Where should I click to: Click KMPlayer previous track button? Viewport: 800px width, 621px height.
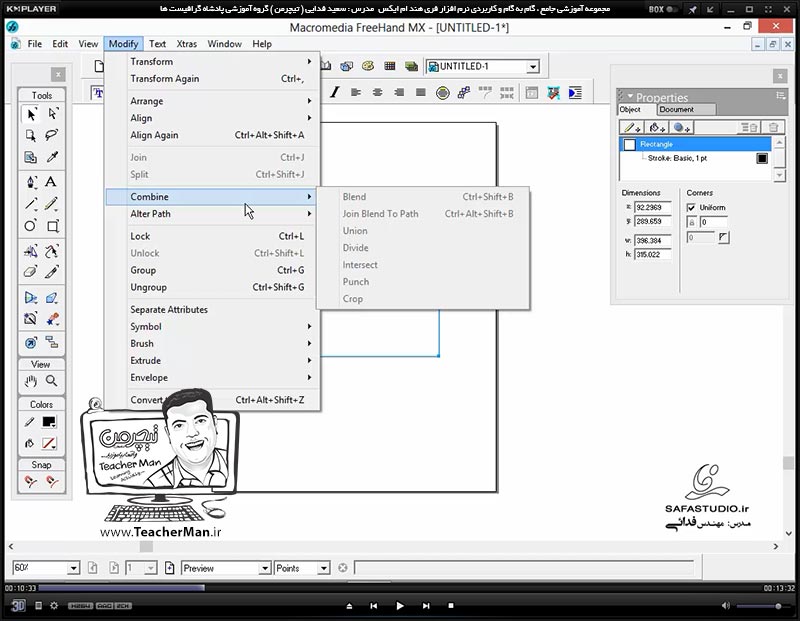[373, 606]
